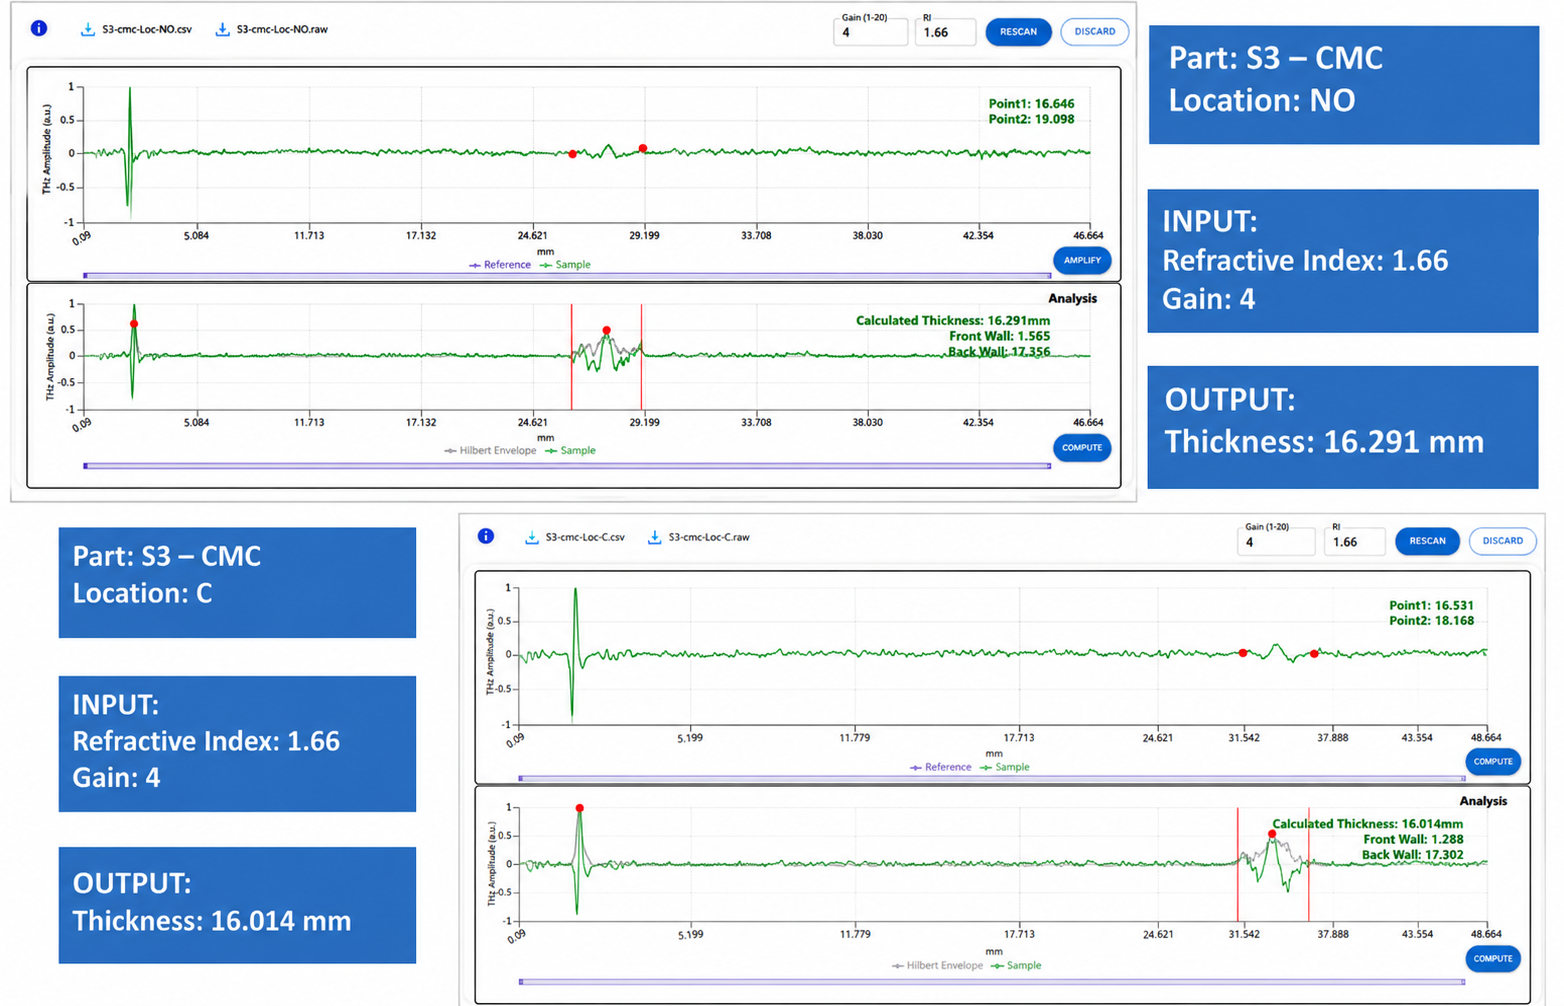Toggle the Reference legend in the Loc-NO top chart
Image resolution: width=1564 pixels, height=1006 pixels.
tap(500, 265)
